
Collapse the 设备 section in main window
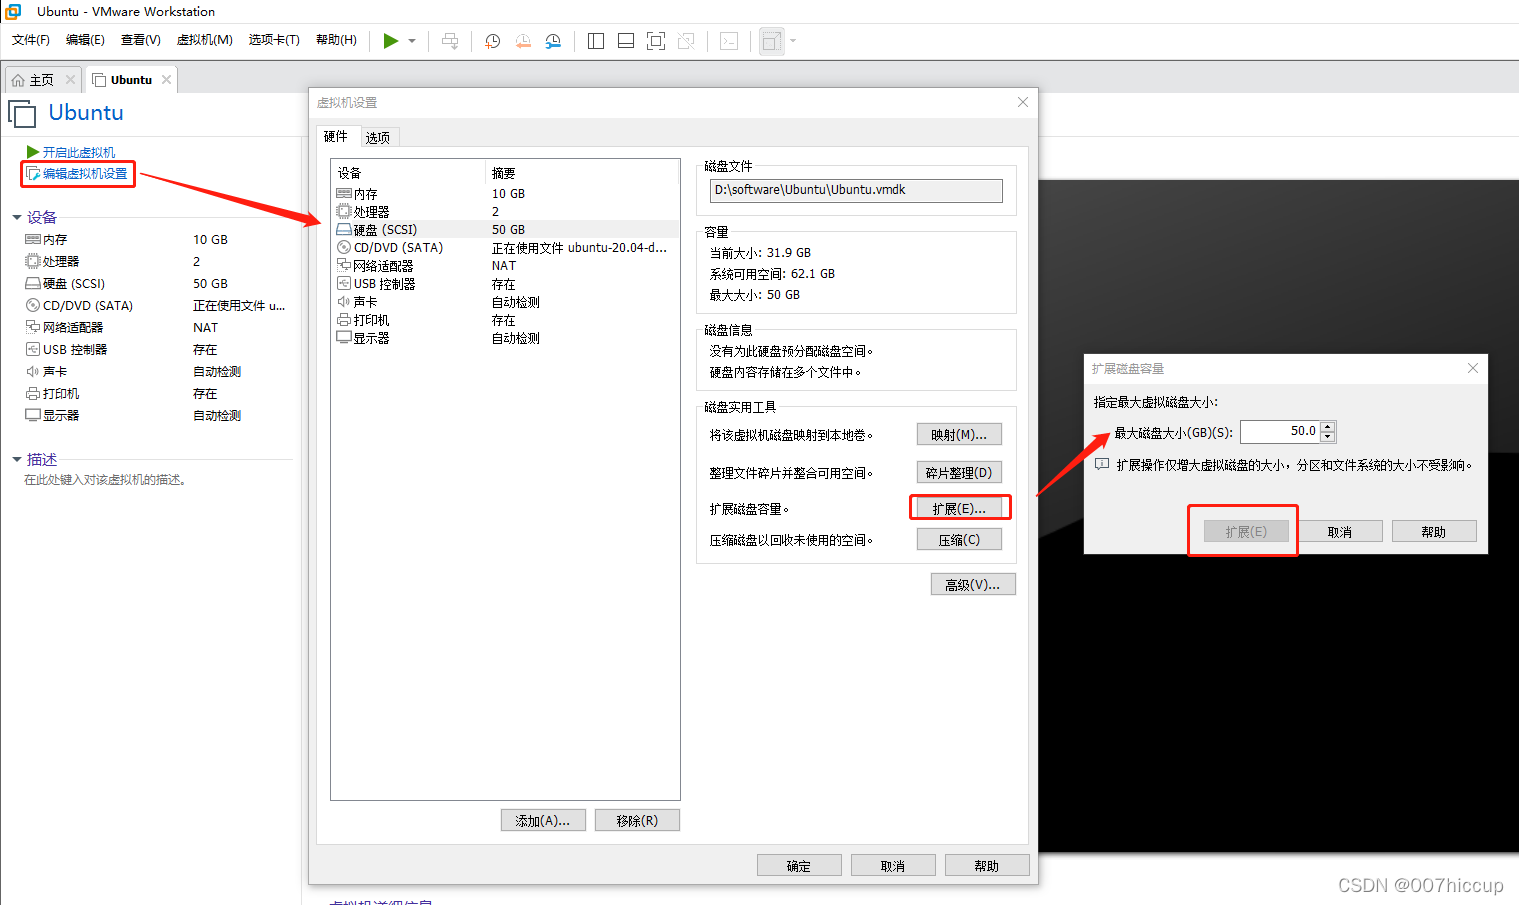17,217
